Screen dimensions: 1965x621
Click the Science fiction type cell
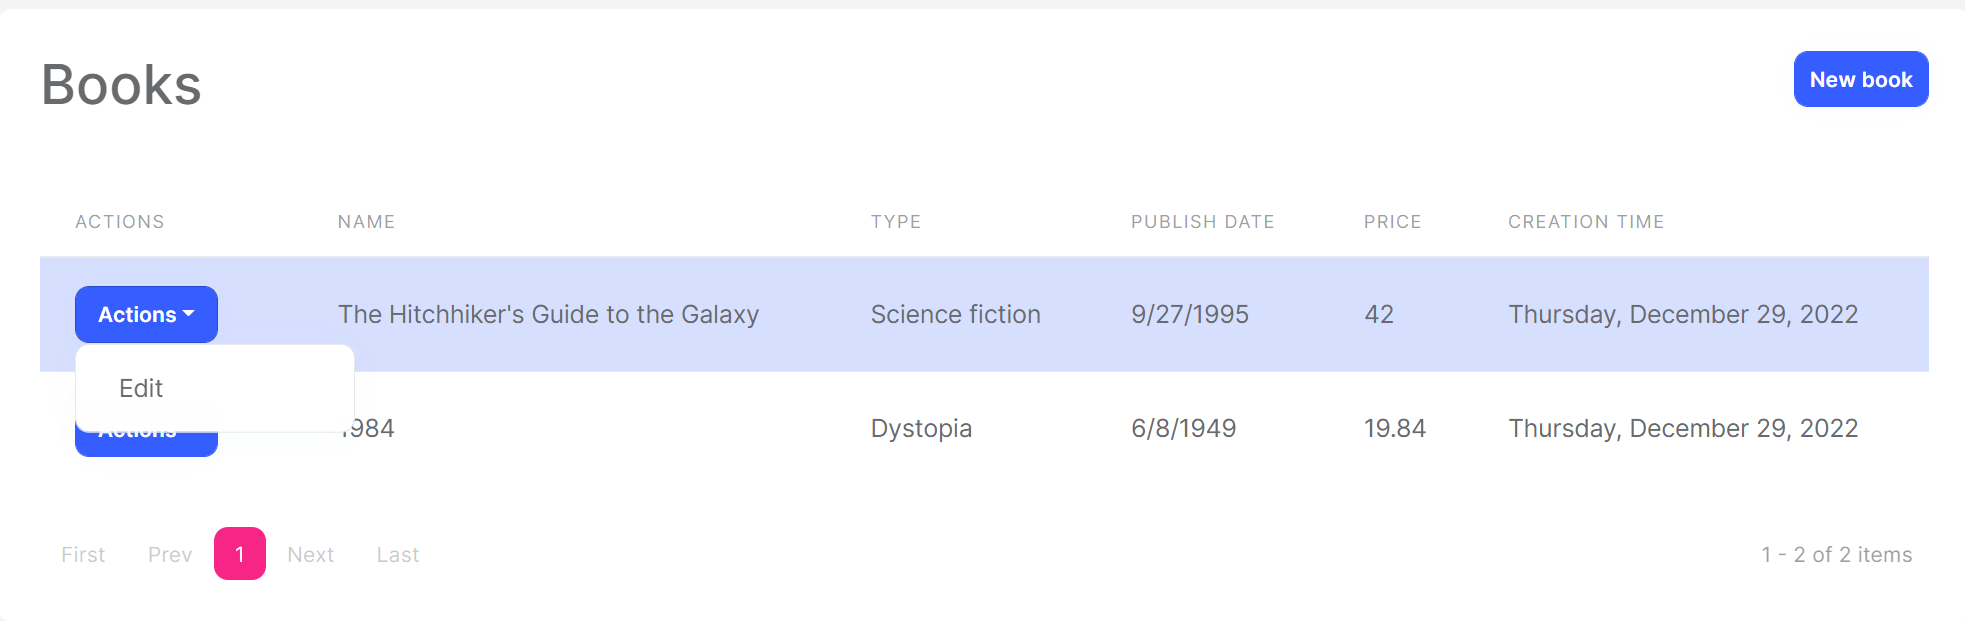pyautogui.click(x=955, y=314)
